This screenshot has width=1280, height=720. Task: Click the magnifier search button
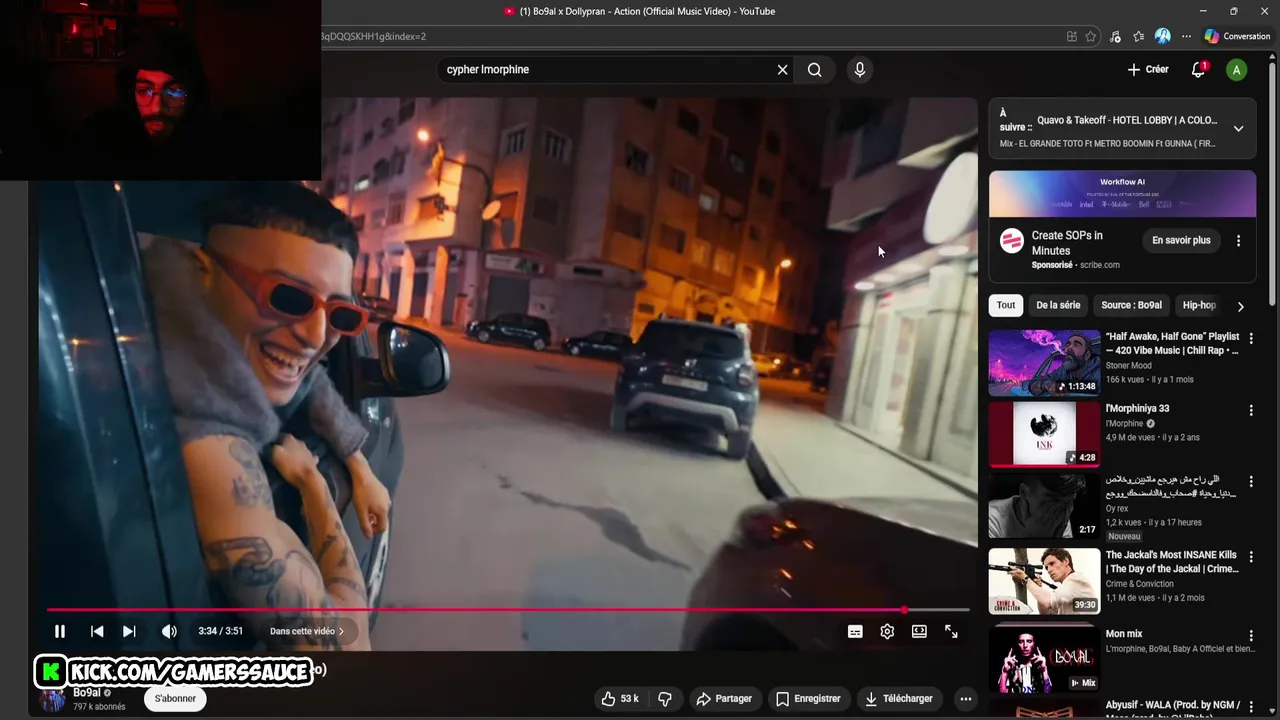pyautogui.click(x=815, y=69)
